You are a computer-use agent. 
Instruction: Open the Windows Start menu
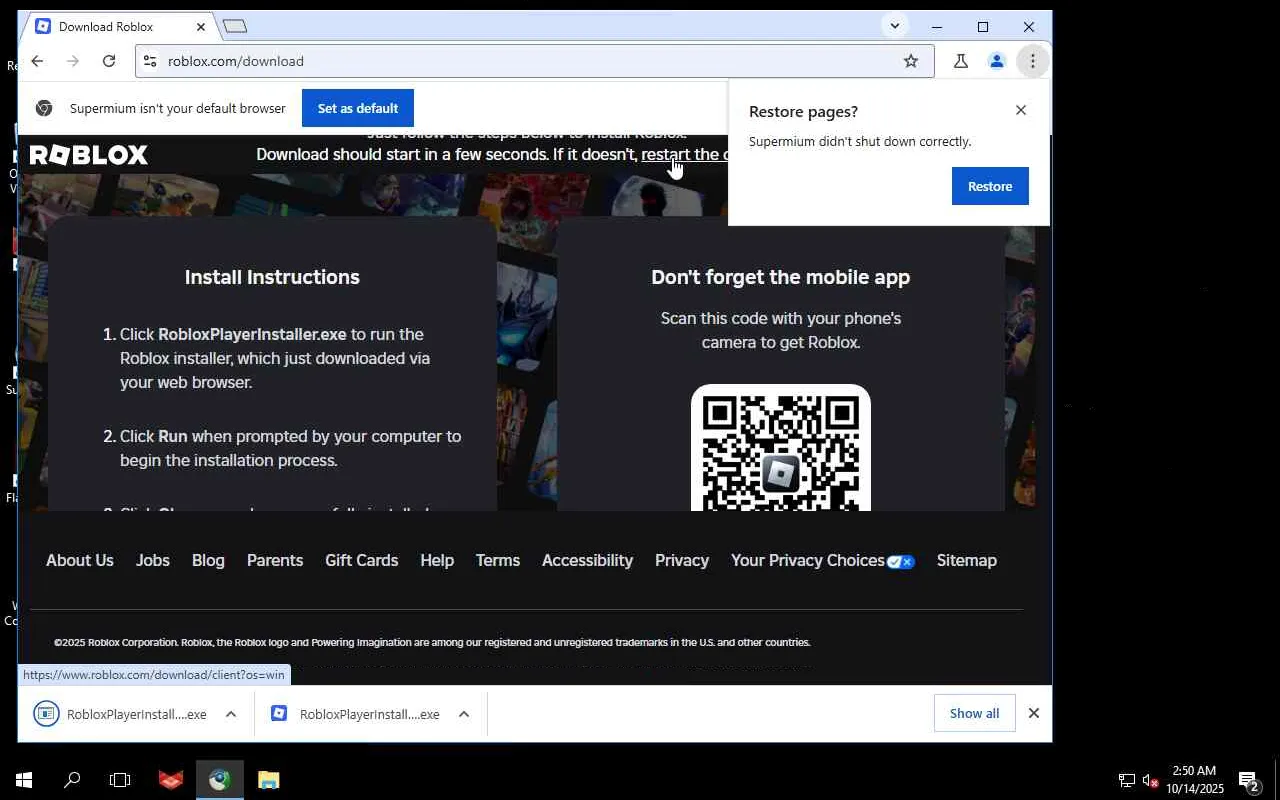[24, 780]
